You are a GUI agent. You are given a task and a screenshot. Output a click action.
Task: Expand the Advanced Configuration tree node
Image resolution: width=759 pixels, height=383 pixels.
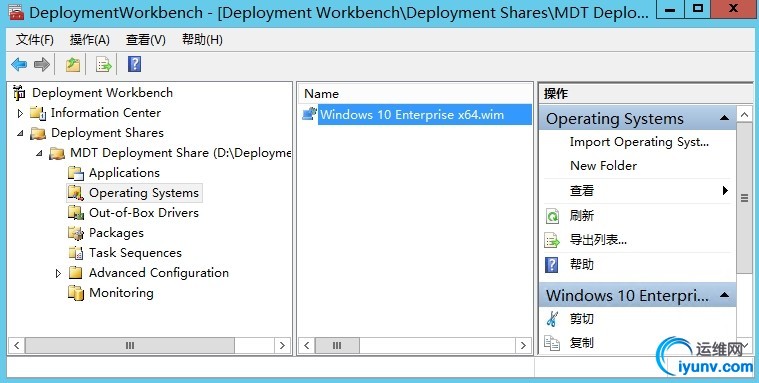pos(58,274)
